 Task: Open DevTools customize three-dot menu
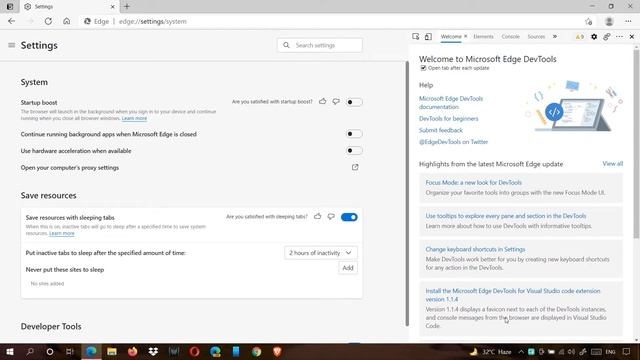[619, 37]
